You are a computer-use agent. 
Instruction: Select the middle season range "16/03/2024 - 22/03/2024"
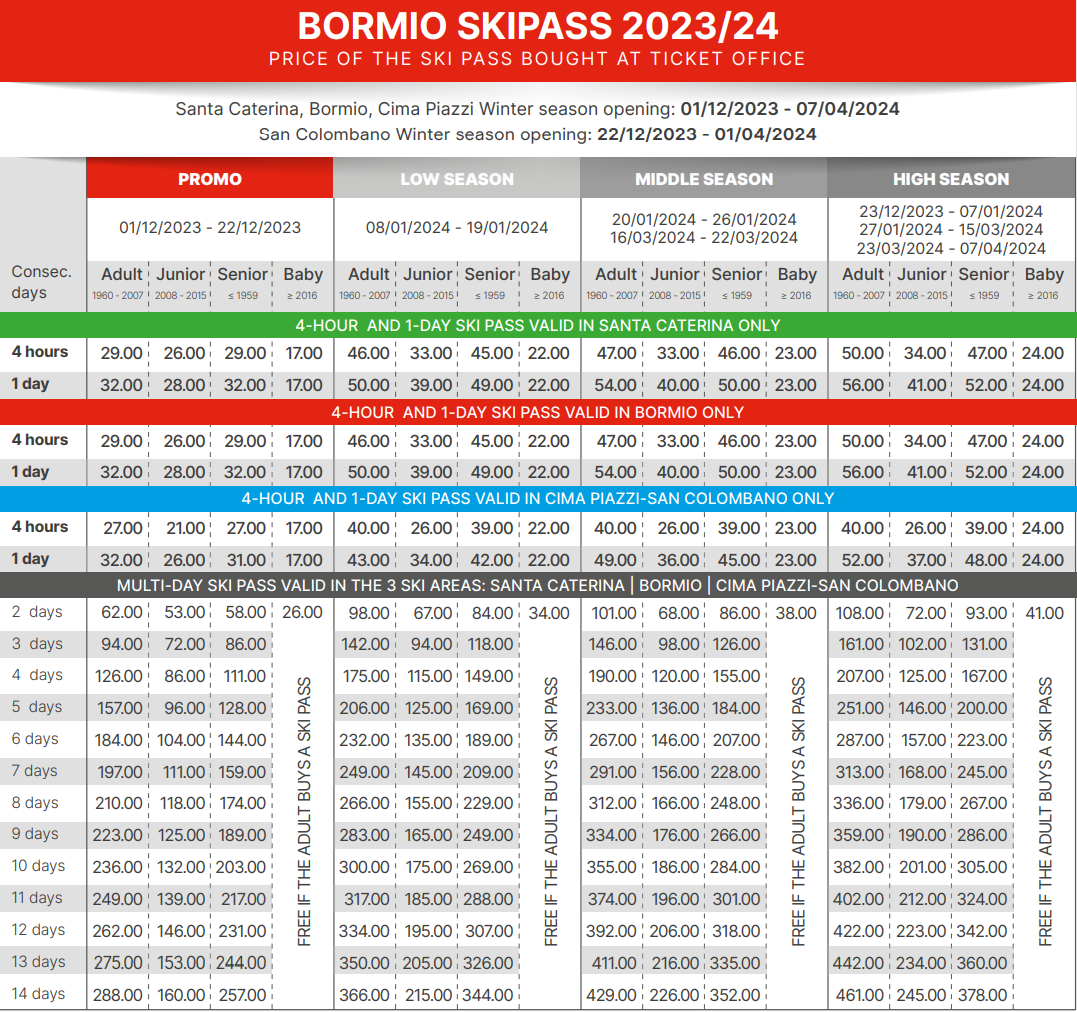coord(704,238)
